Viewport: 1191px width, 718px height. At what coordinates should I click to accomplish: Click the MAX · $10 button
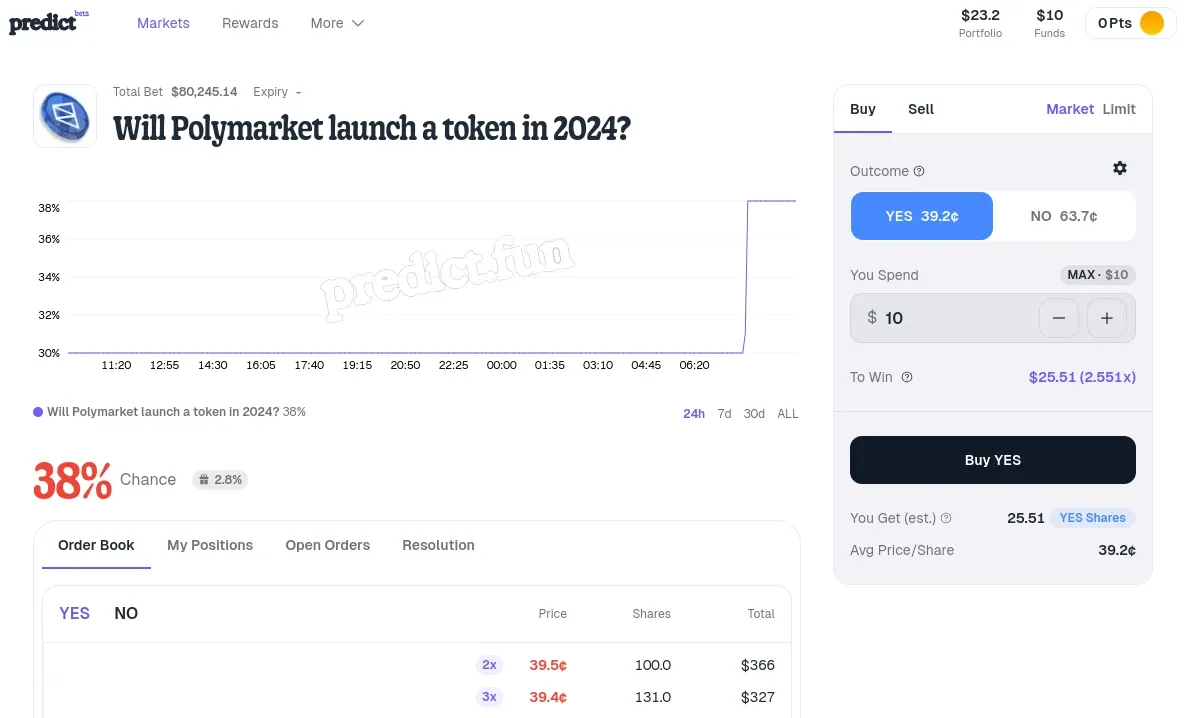tap(1098, 274)
